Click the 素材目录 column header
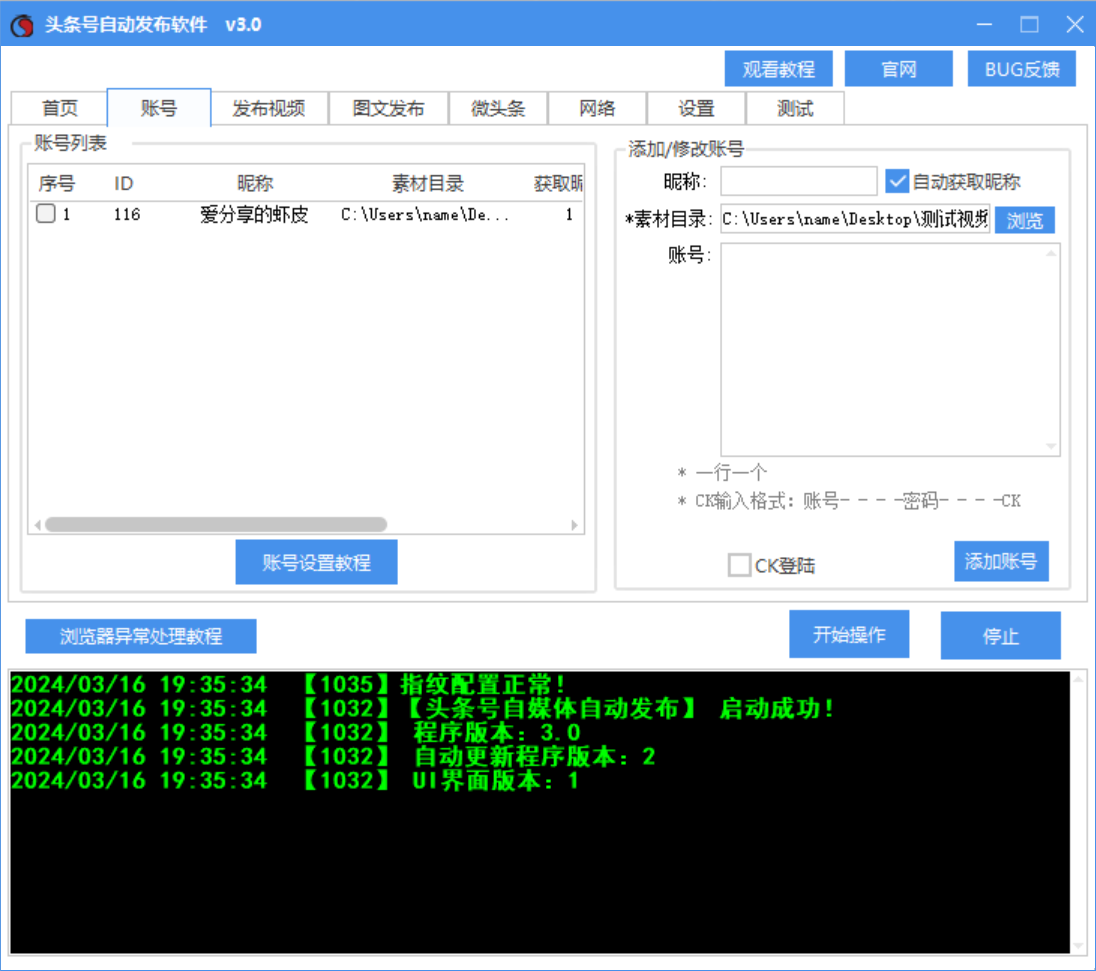Image resolution: width=1096 pixels, height=971 pixels. 428,184
